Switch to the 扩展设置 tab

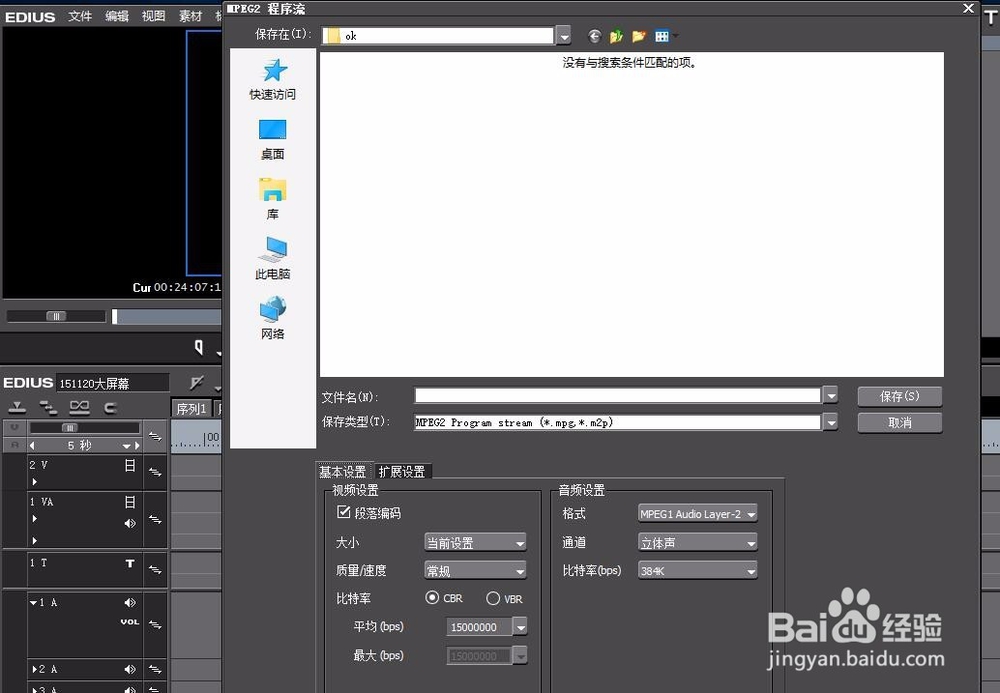[402, 472]
